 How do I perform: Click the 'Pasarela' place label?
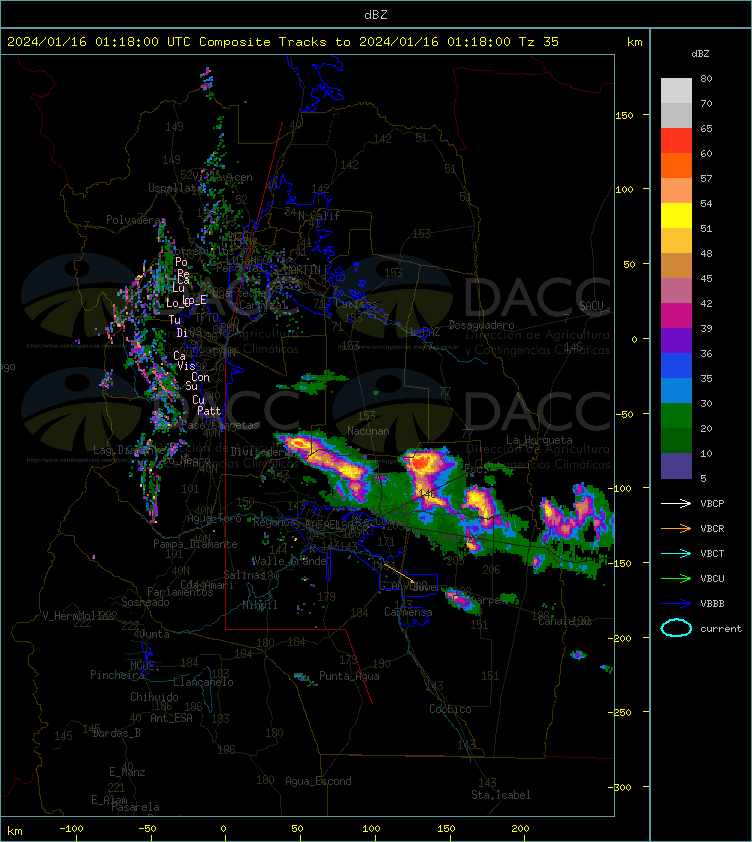coord(135,807)
